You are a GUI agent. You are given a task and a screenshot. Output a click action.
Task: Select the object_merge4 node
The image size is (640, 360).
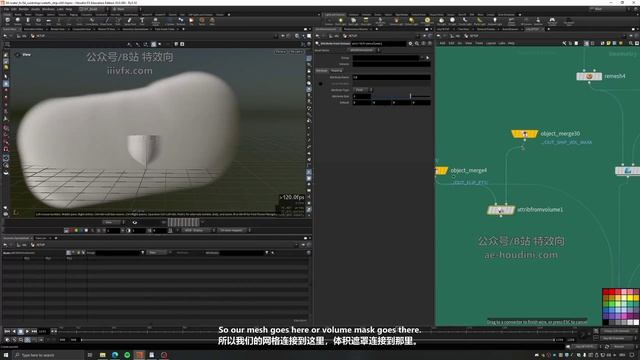[x=441, y=171]
